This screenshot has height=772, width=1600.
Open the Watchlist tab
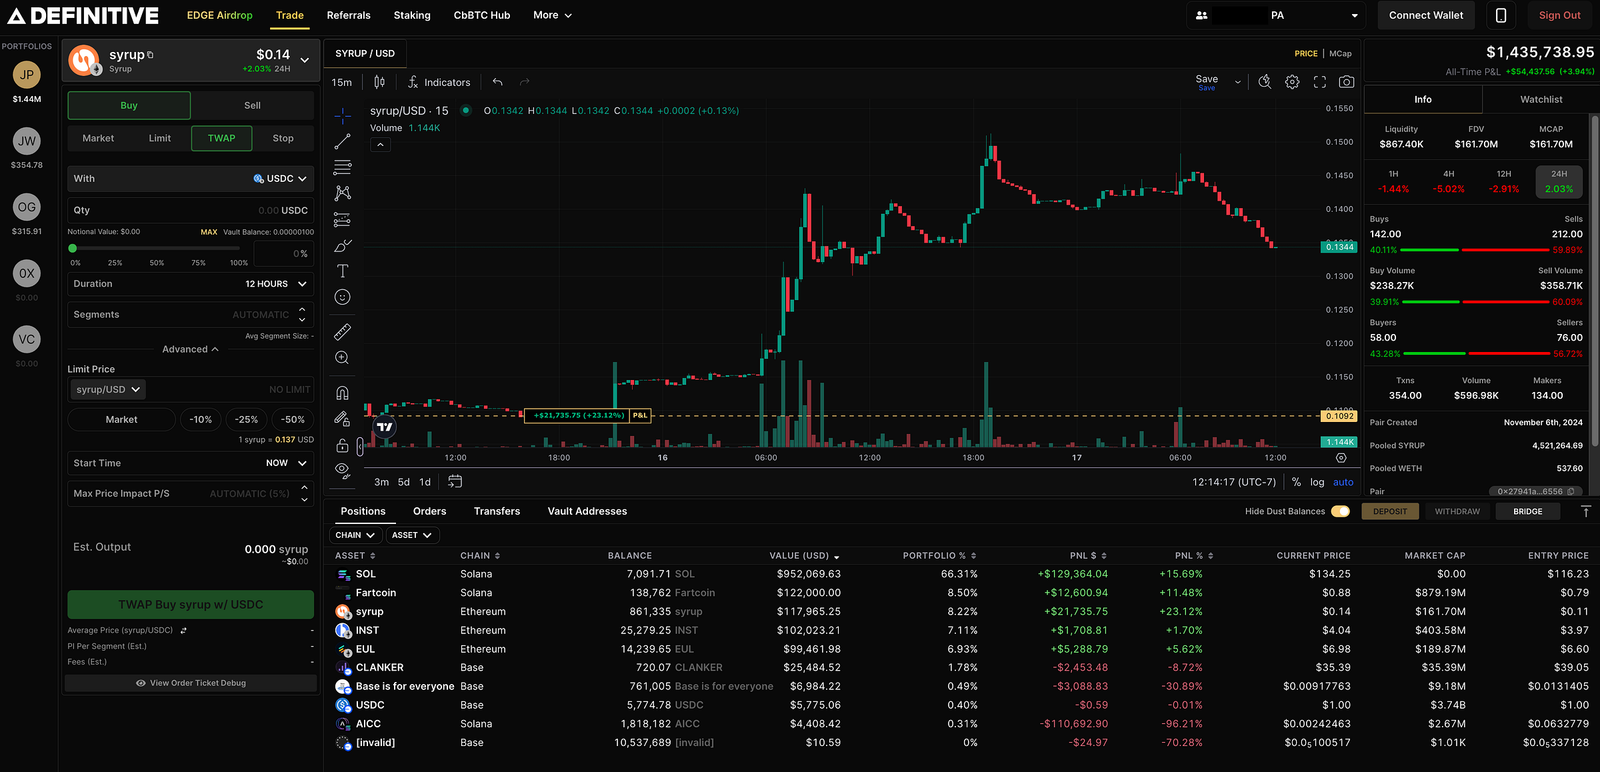(x=1541, y=99)
